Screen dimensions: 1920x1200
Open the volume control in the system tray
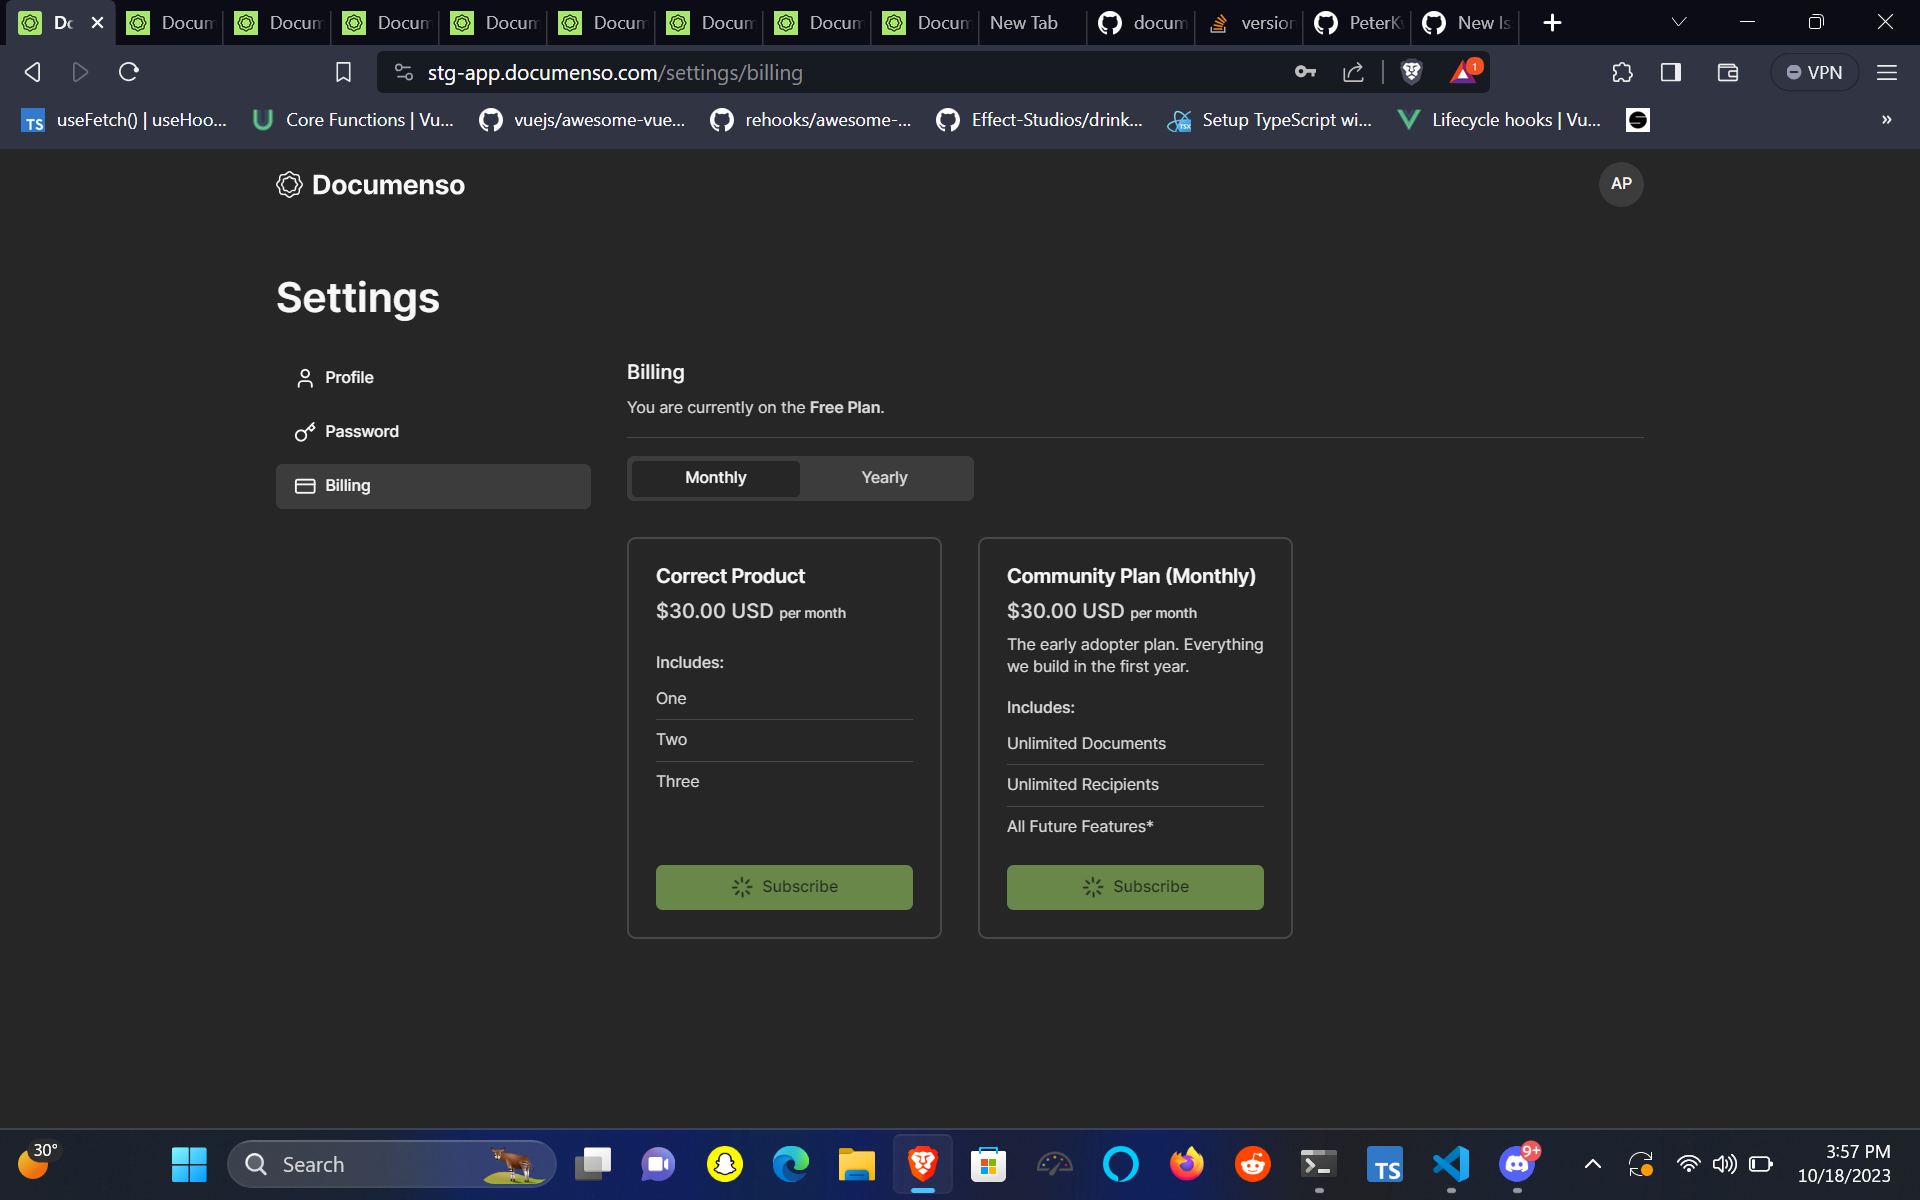(1725, 1163)
